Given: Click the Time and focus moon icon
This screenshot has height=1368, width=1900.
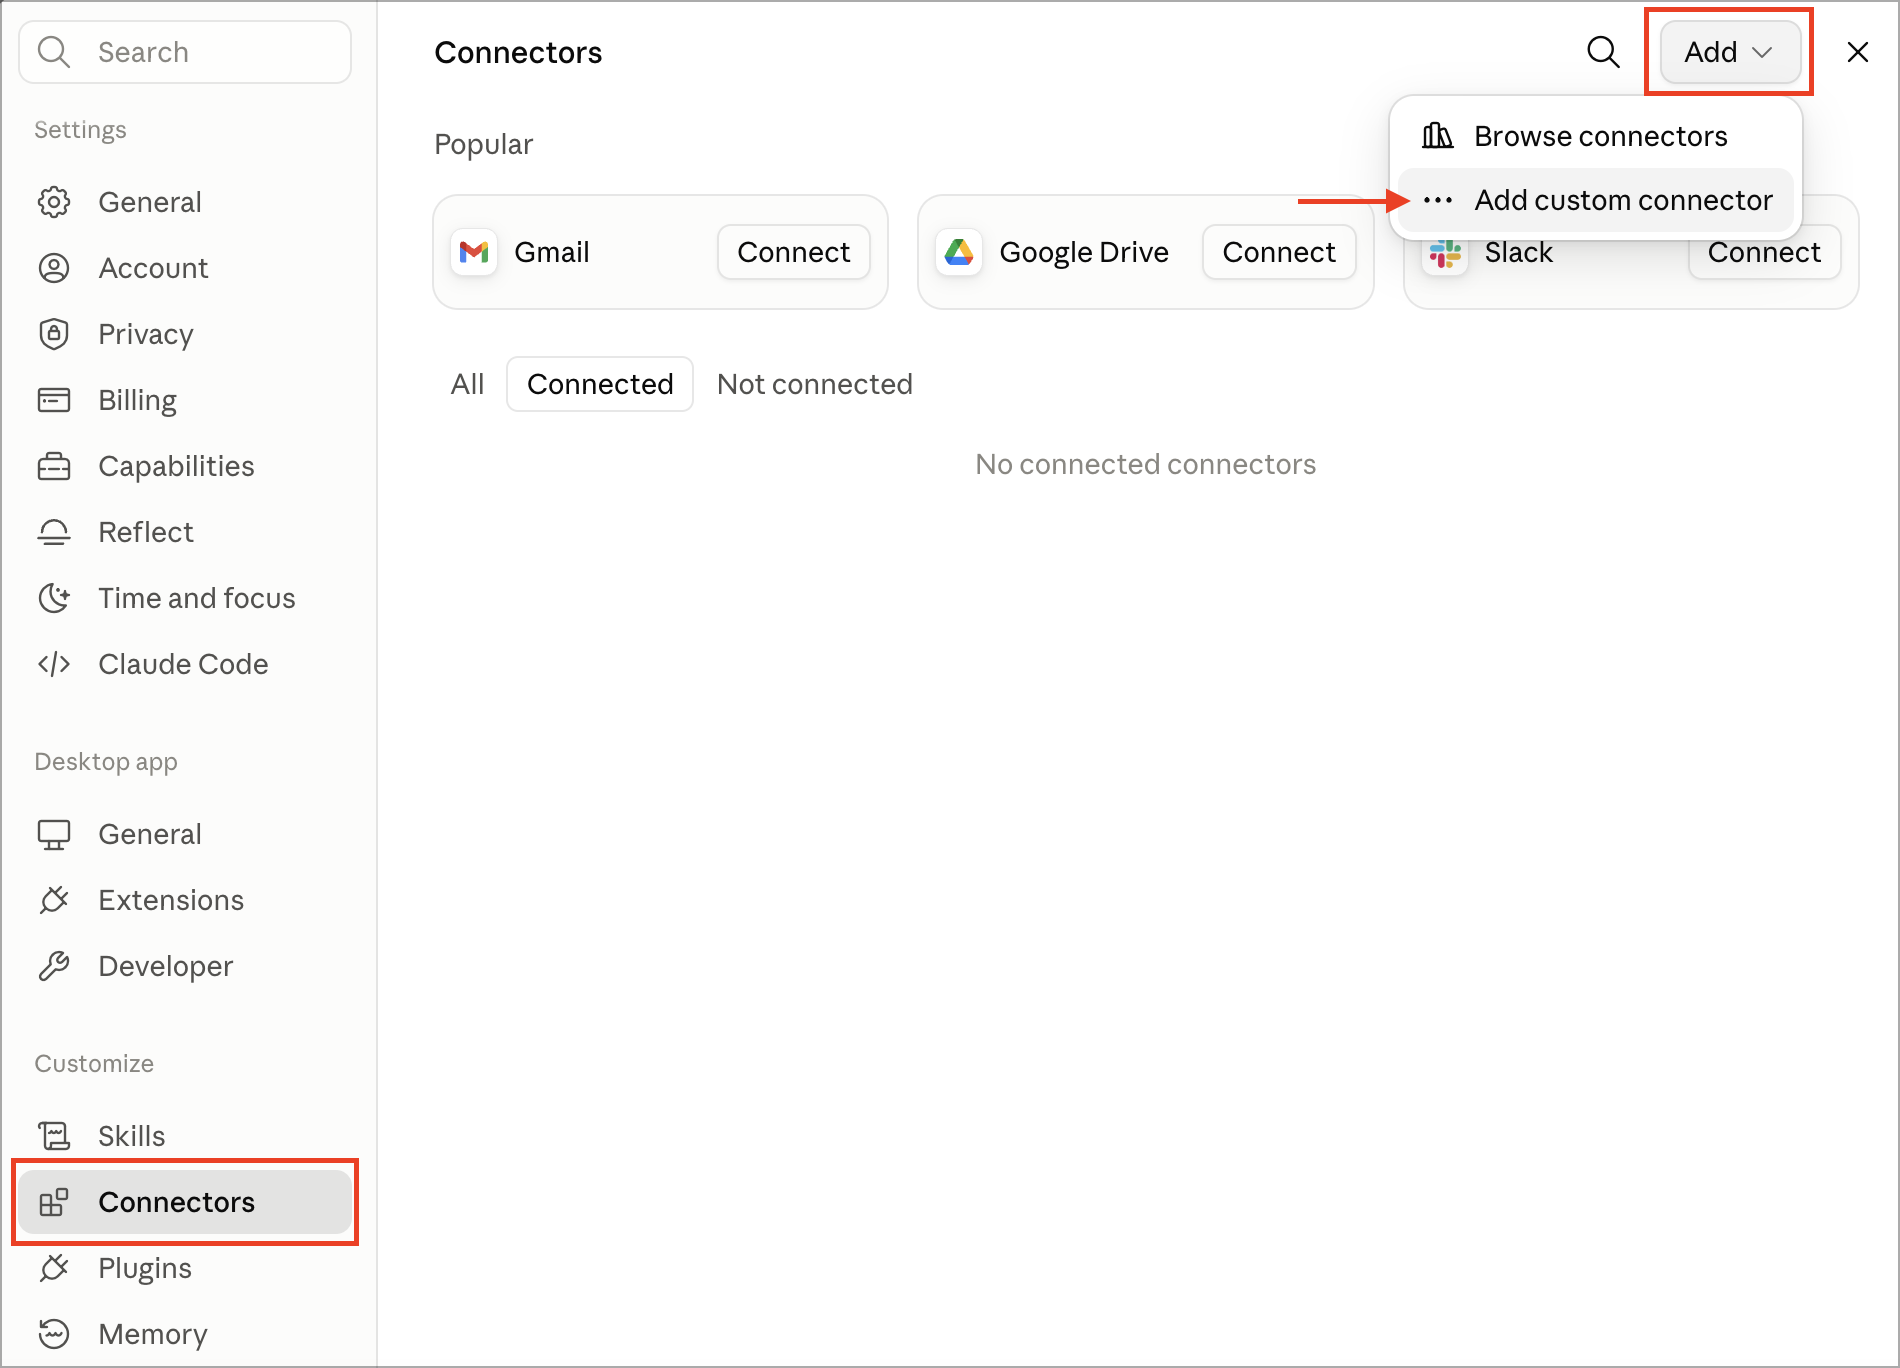Looking at the screenshot, I should tap(54, 598).
